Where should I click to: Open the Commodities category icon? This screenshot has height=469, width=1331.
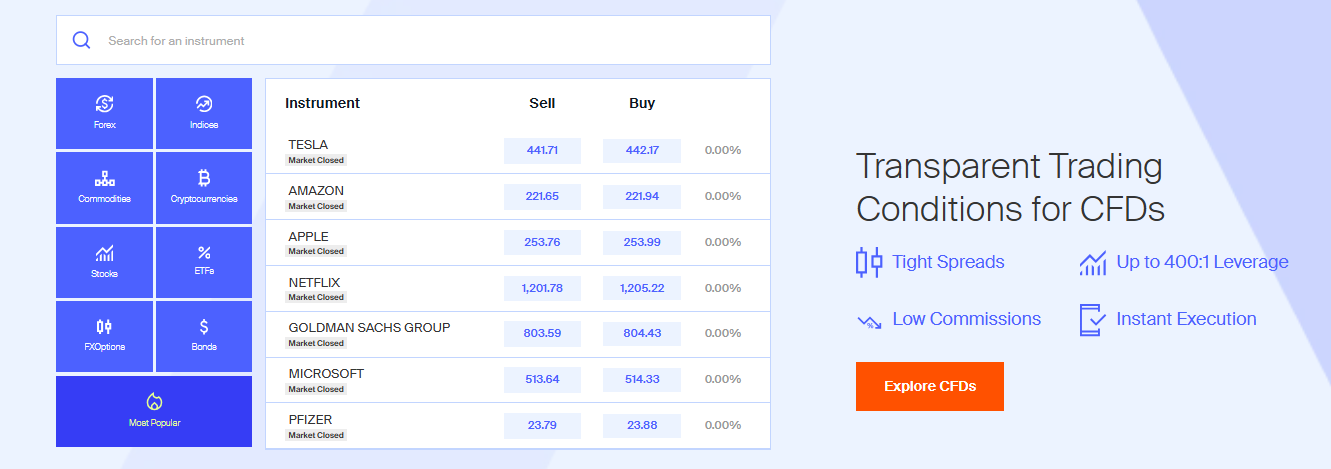click(x=105, y=179)
